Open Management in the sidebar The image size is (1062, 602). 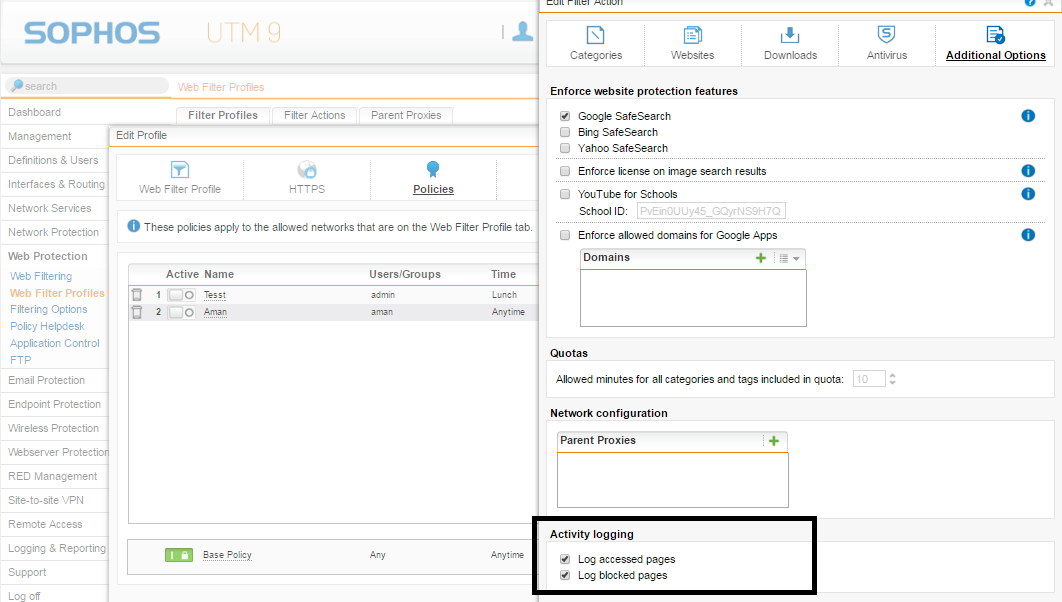pyautogui.click(x=39, y=136)
